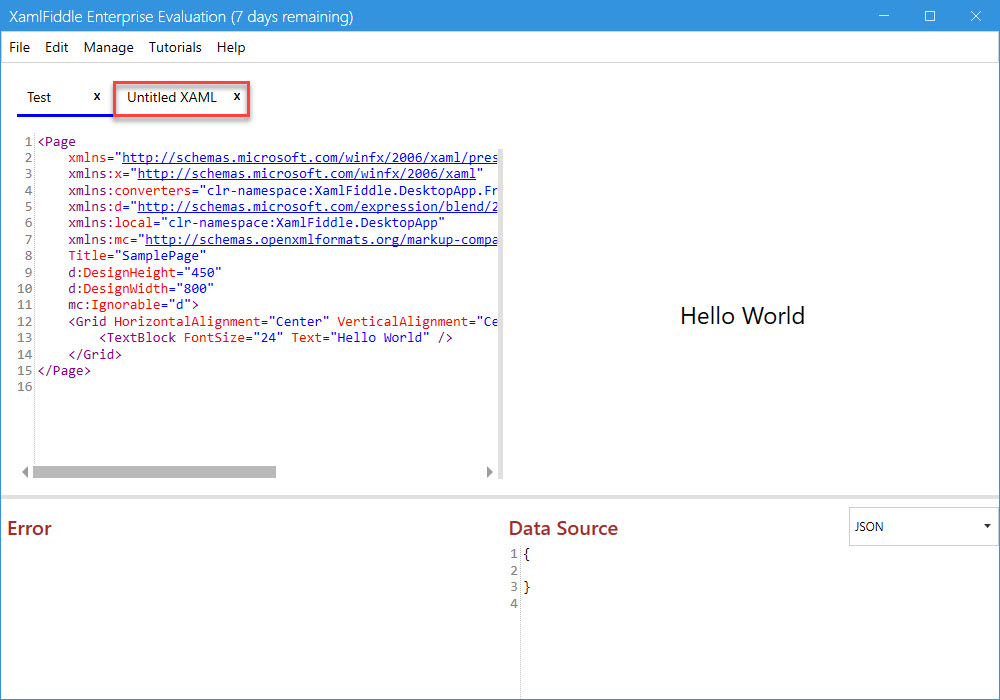This screenshot has height=700, width=1000.
Task: Click the Grid HorizontalAlignment code line
Action: coord(283,321)
